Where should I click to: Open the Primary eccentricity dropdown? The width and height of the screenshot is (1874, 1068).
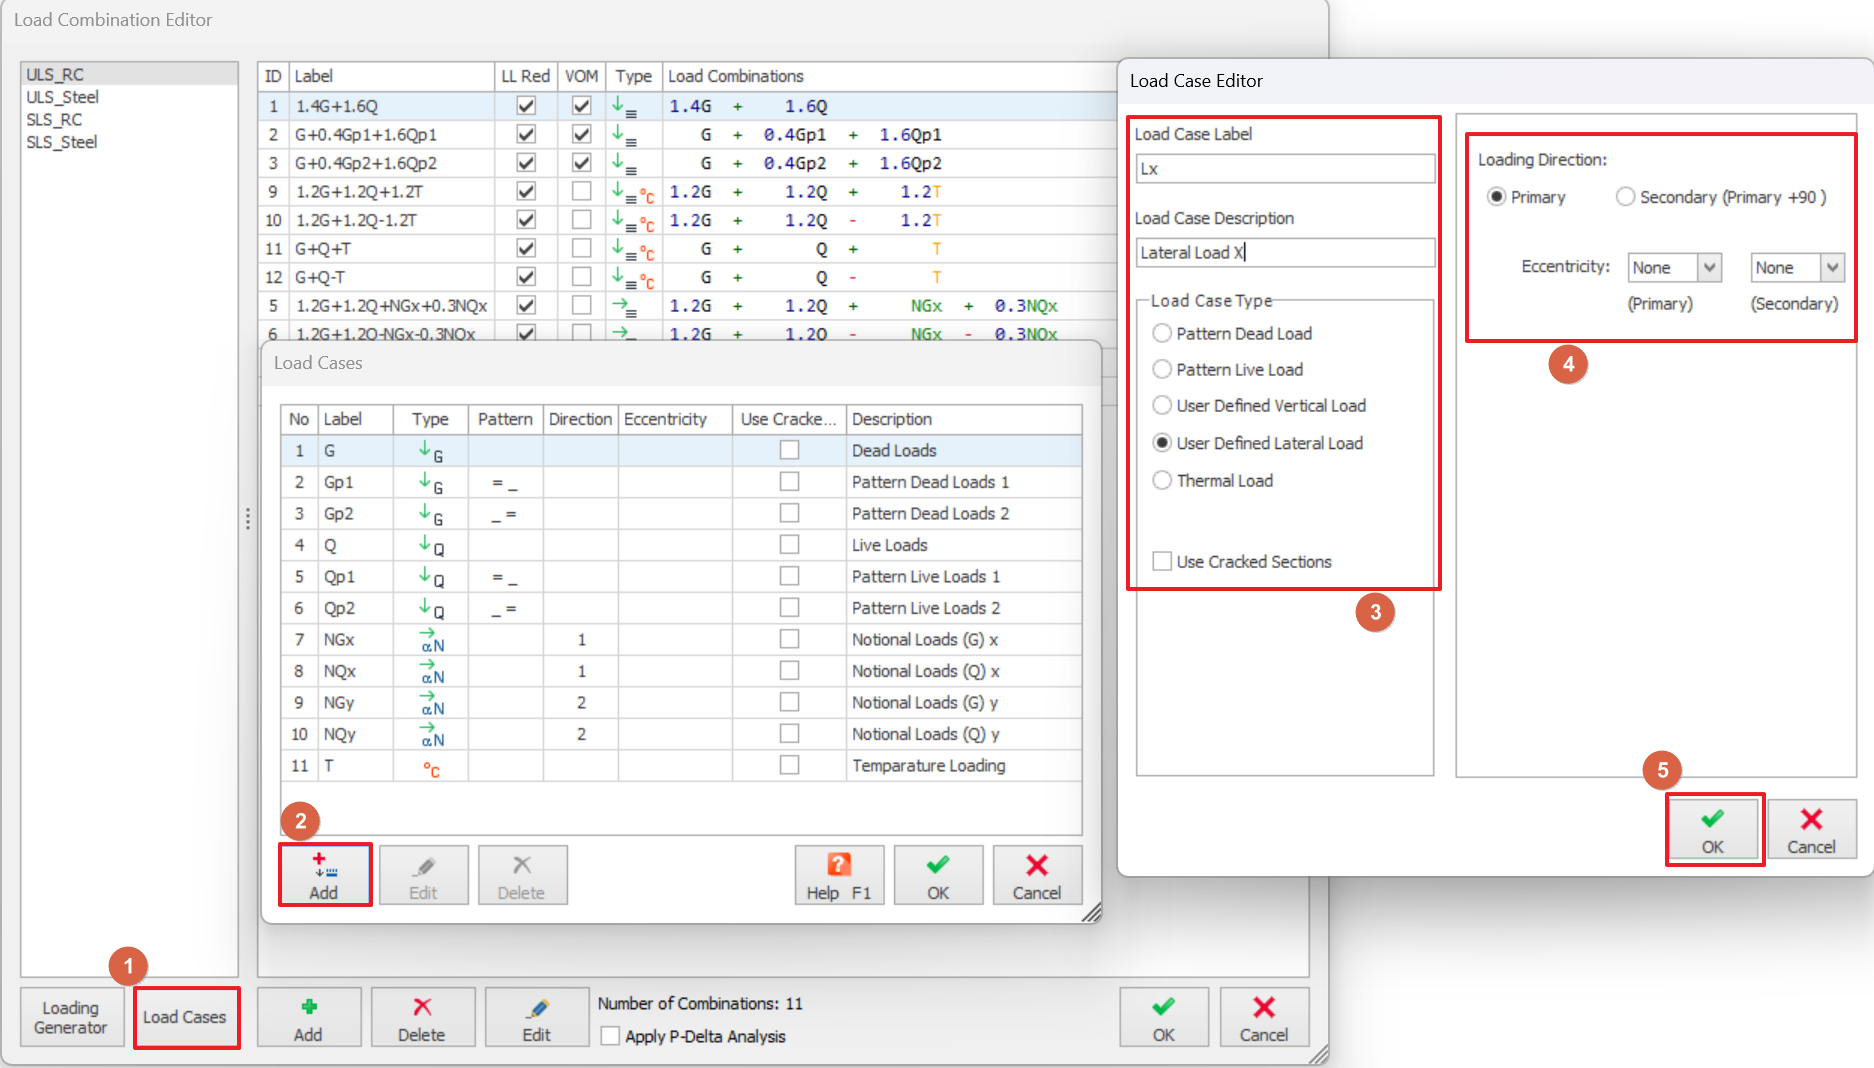click(1709, 267)
